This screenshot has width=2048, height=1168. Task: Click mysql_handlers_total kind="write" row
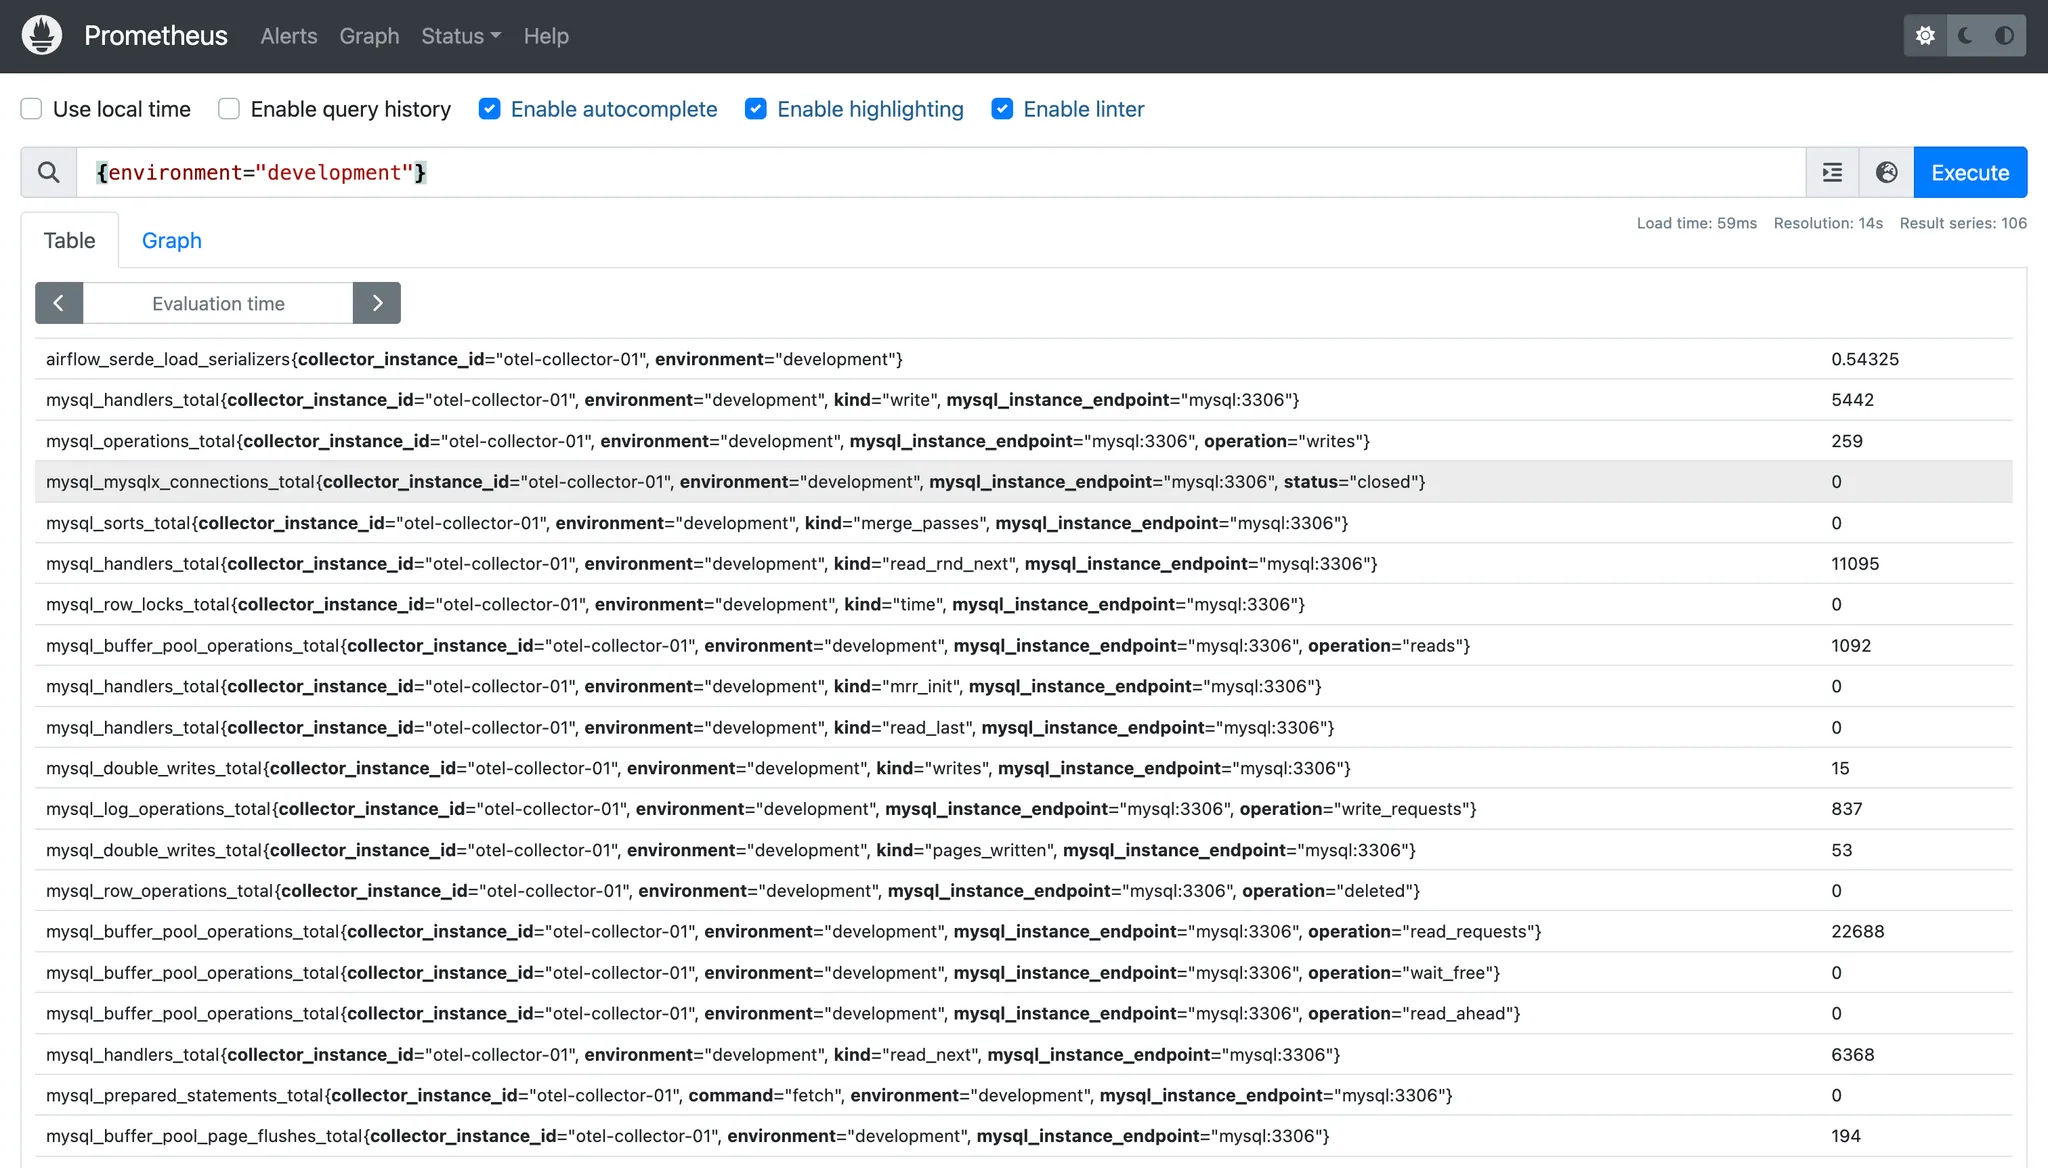[1024, 400]
